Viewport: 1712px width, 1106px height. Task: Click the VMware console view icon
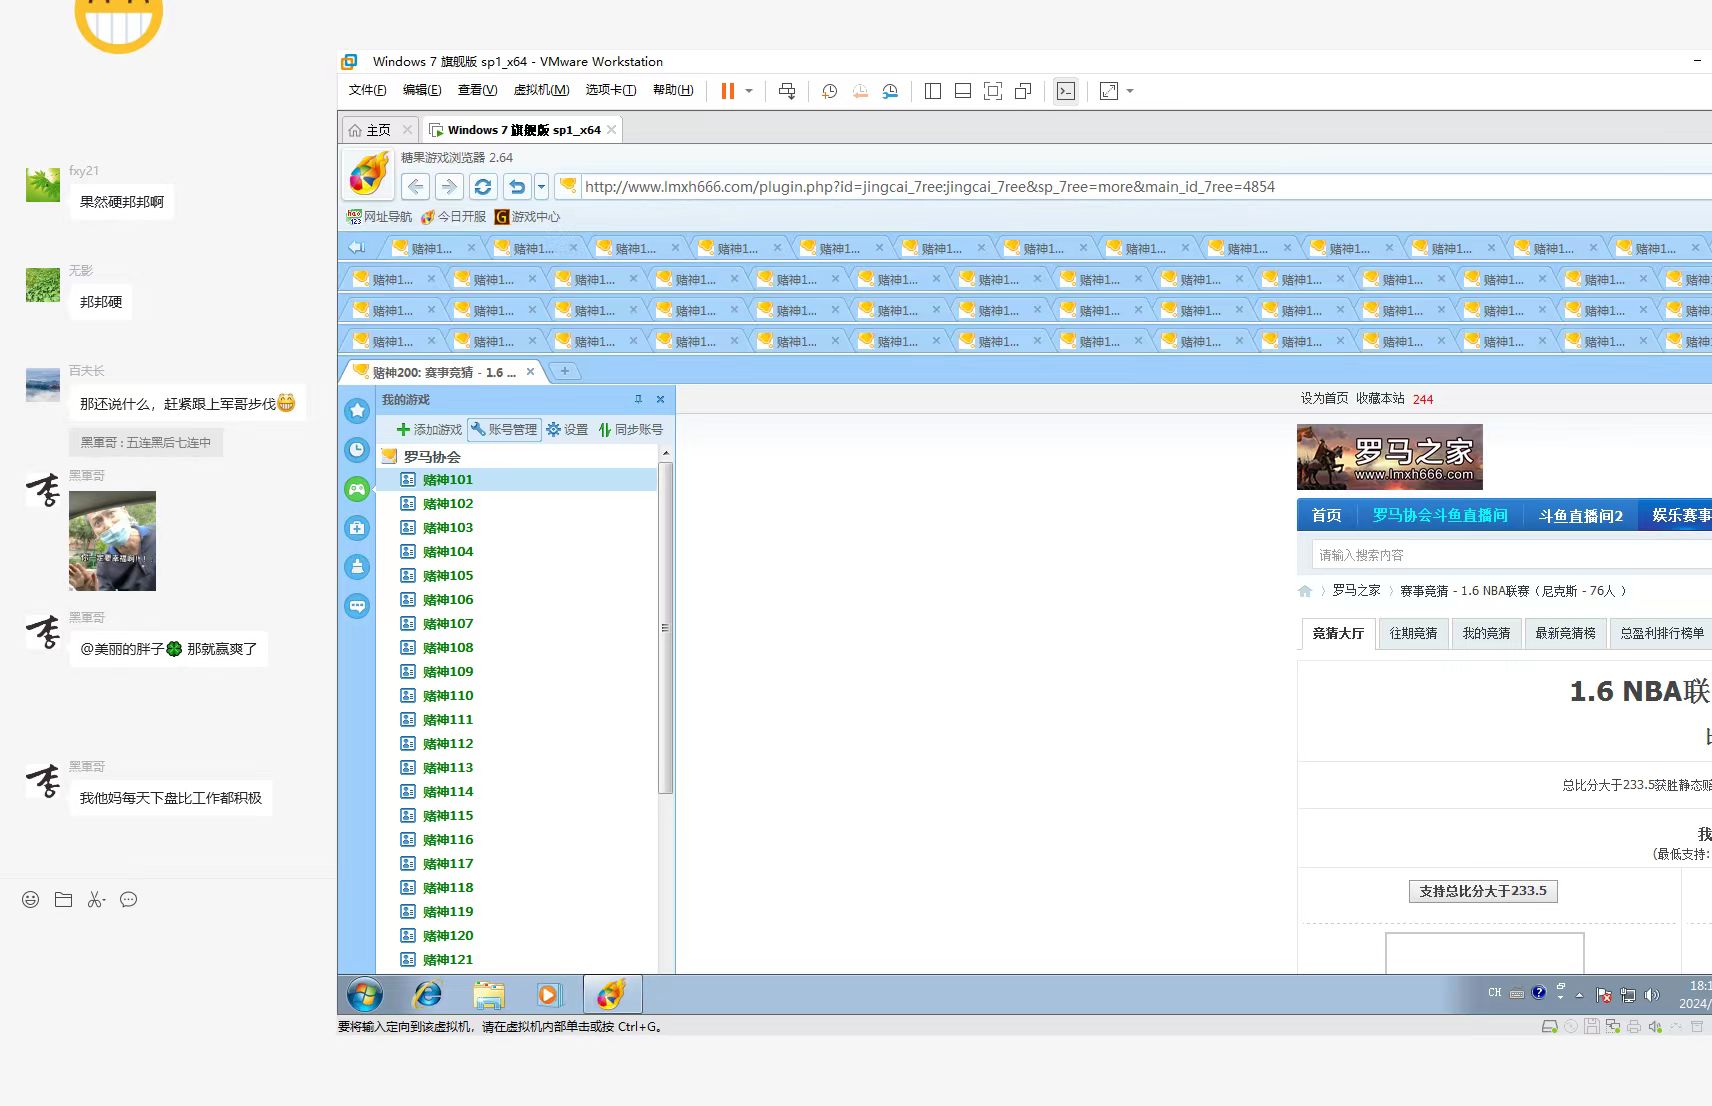pyautogui.click(x=1066, y=91)
